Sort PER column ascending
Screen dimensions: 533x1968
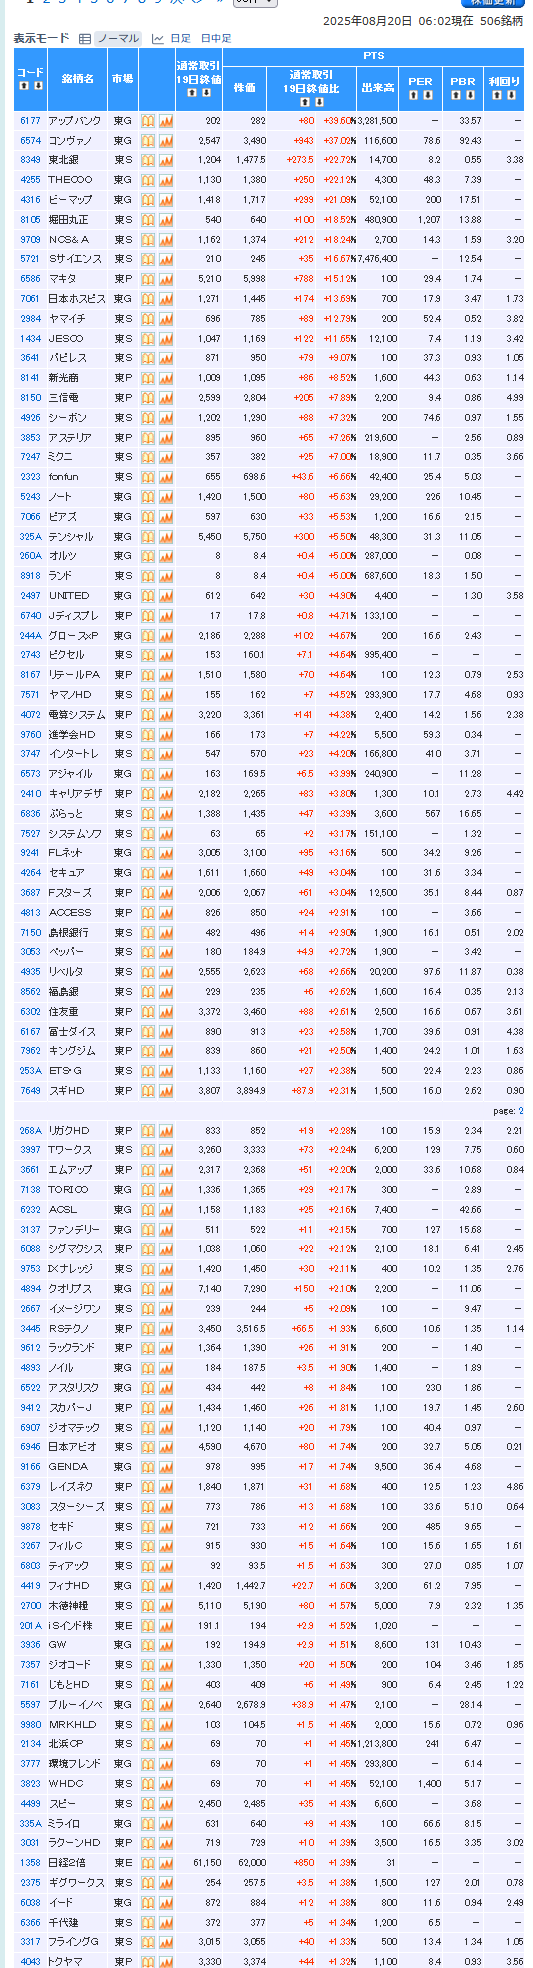[413, 94]
